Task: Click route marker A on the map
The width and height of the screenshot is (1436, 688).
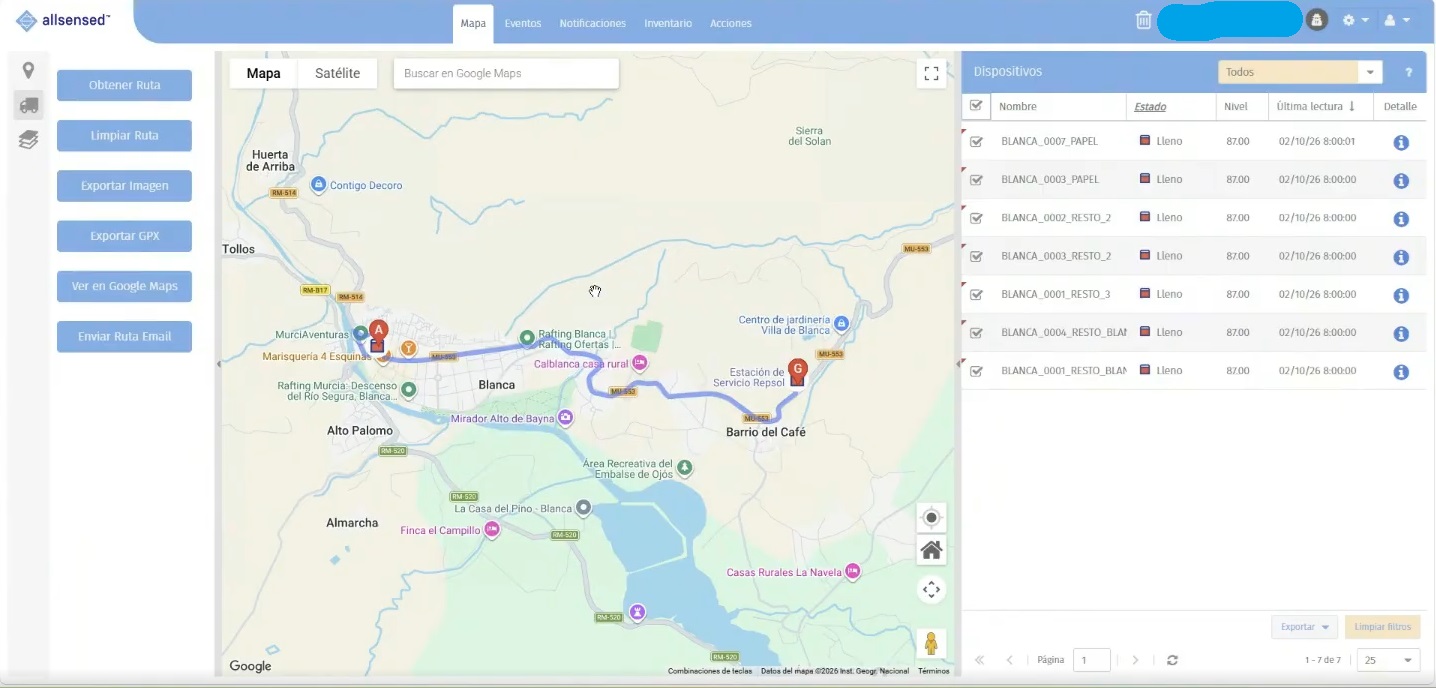Action: coord(378,330)
